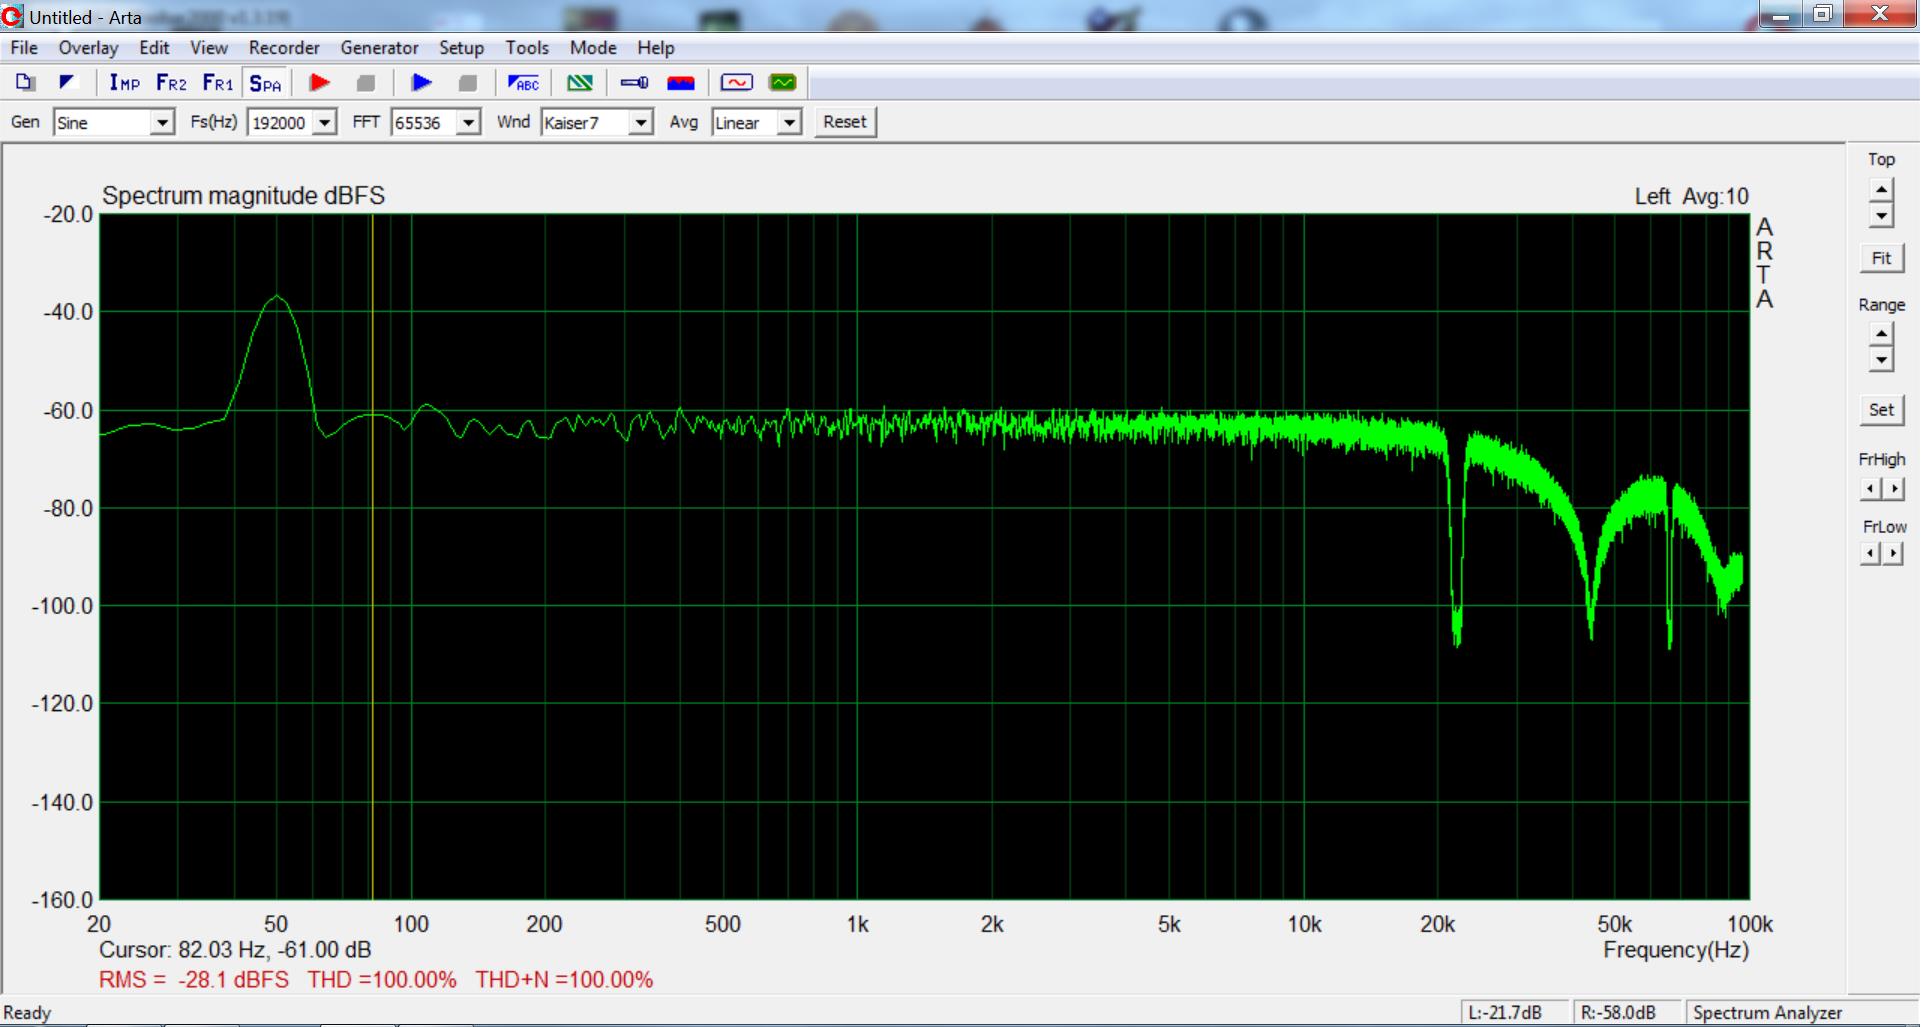Click the Left Avg:10 plot label
Screen dimensions: 1923x1027
pos(1692,197)
